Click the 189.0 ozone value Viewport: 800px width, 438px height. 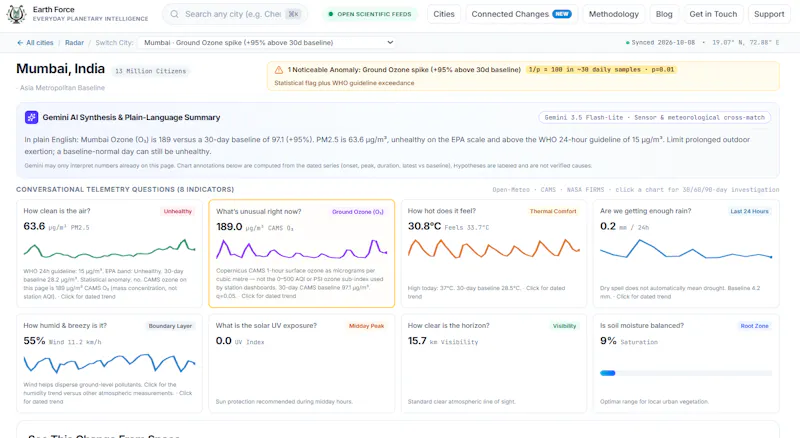point(229,227)
